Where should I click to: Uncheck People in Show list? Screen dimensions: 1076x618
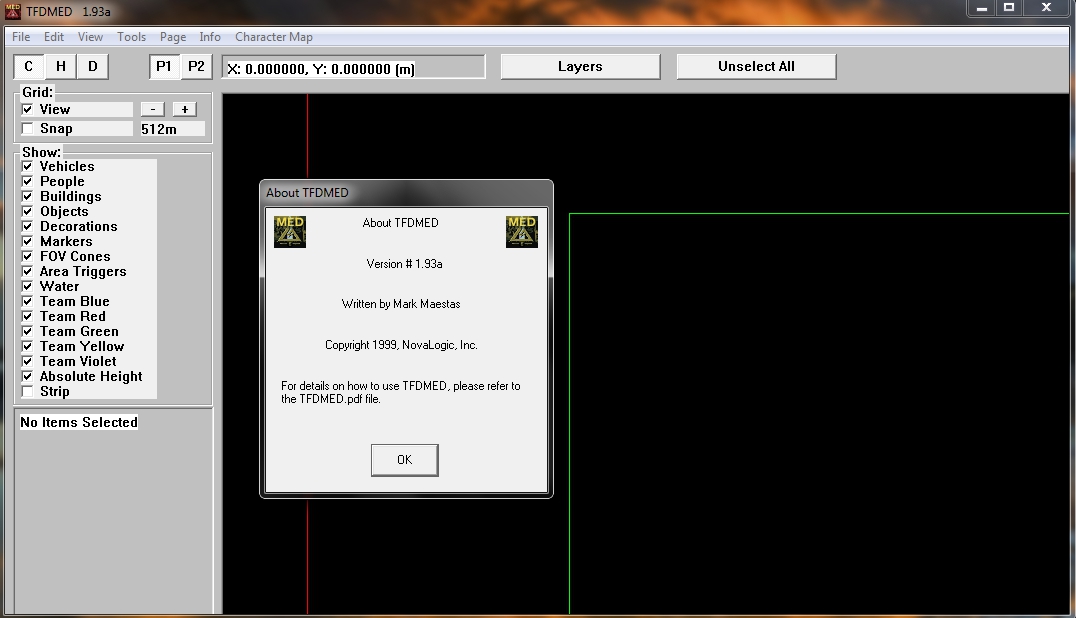pyautogui.click(x=27, y=181)
